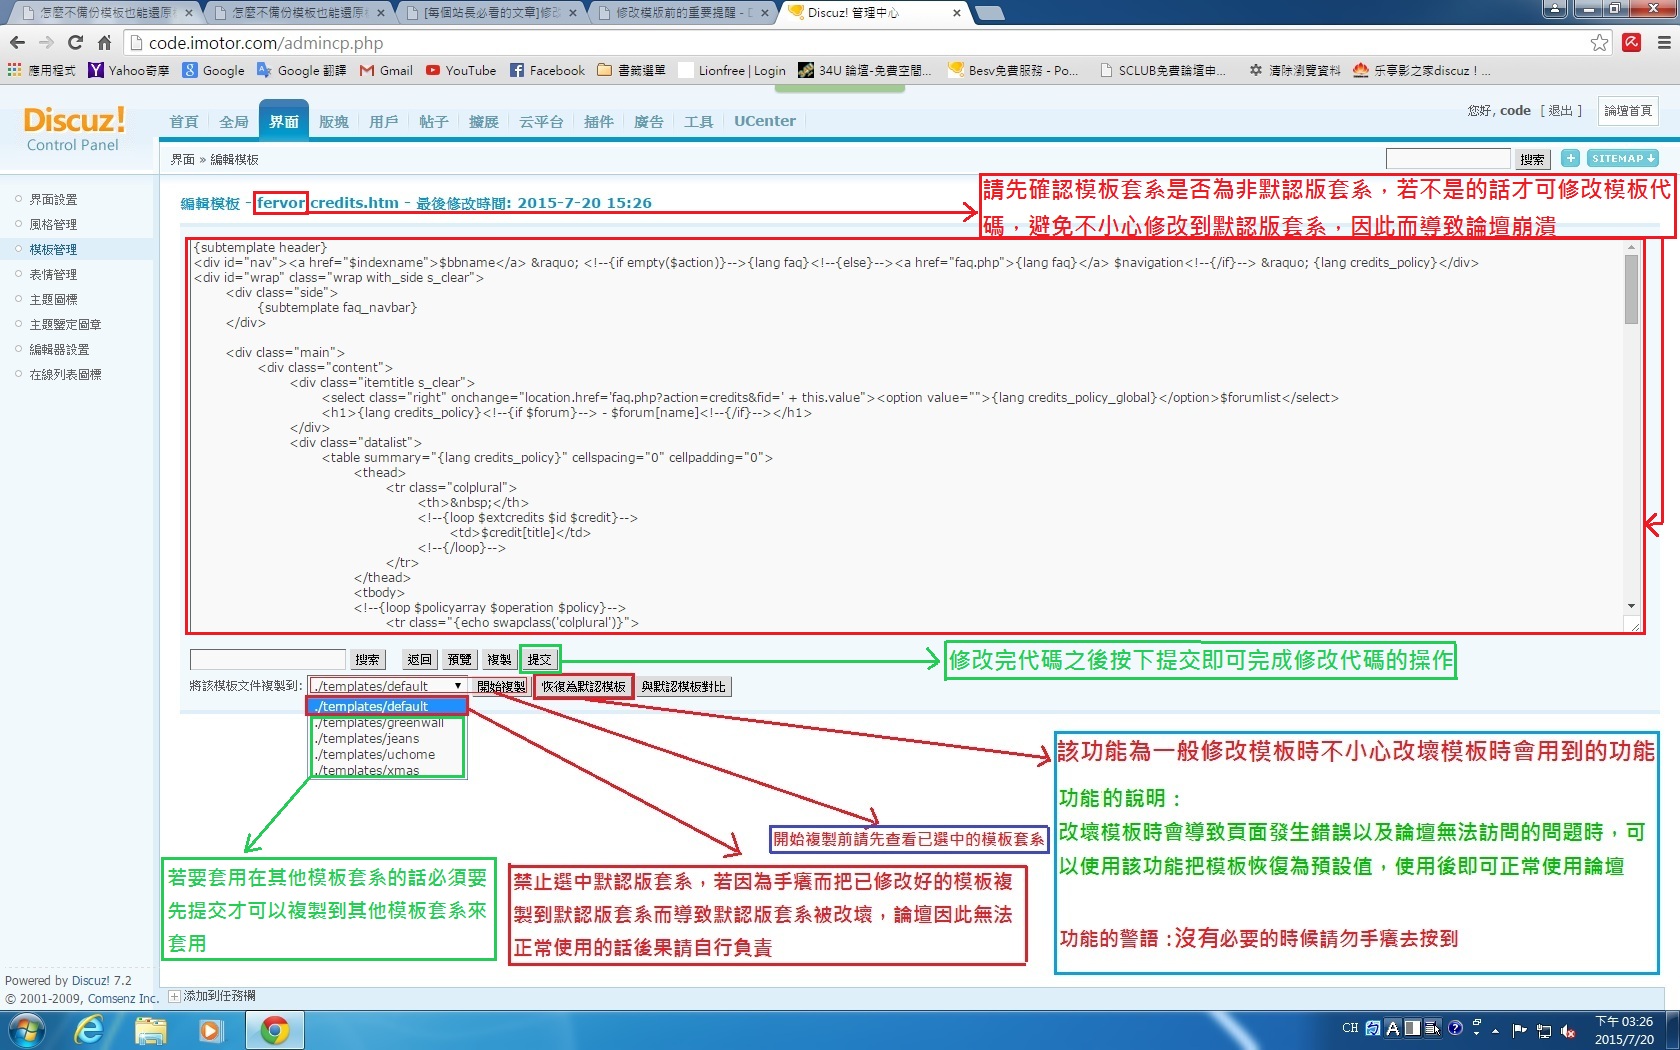The height and width of the screenshot is (1050, 1680).
Task: Switch to the 首頁 admin tab
Action: [x=184, y=122]
